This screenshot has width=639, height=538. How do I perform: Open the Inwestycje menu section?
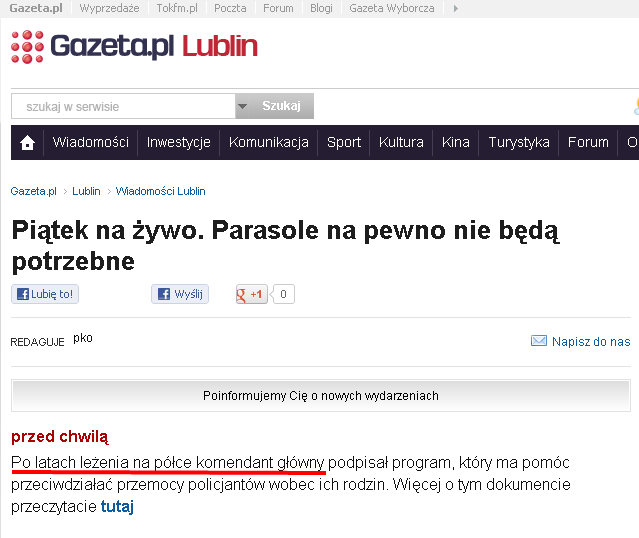[x=178, y=142]
